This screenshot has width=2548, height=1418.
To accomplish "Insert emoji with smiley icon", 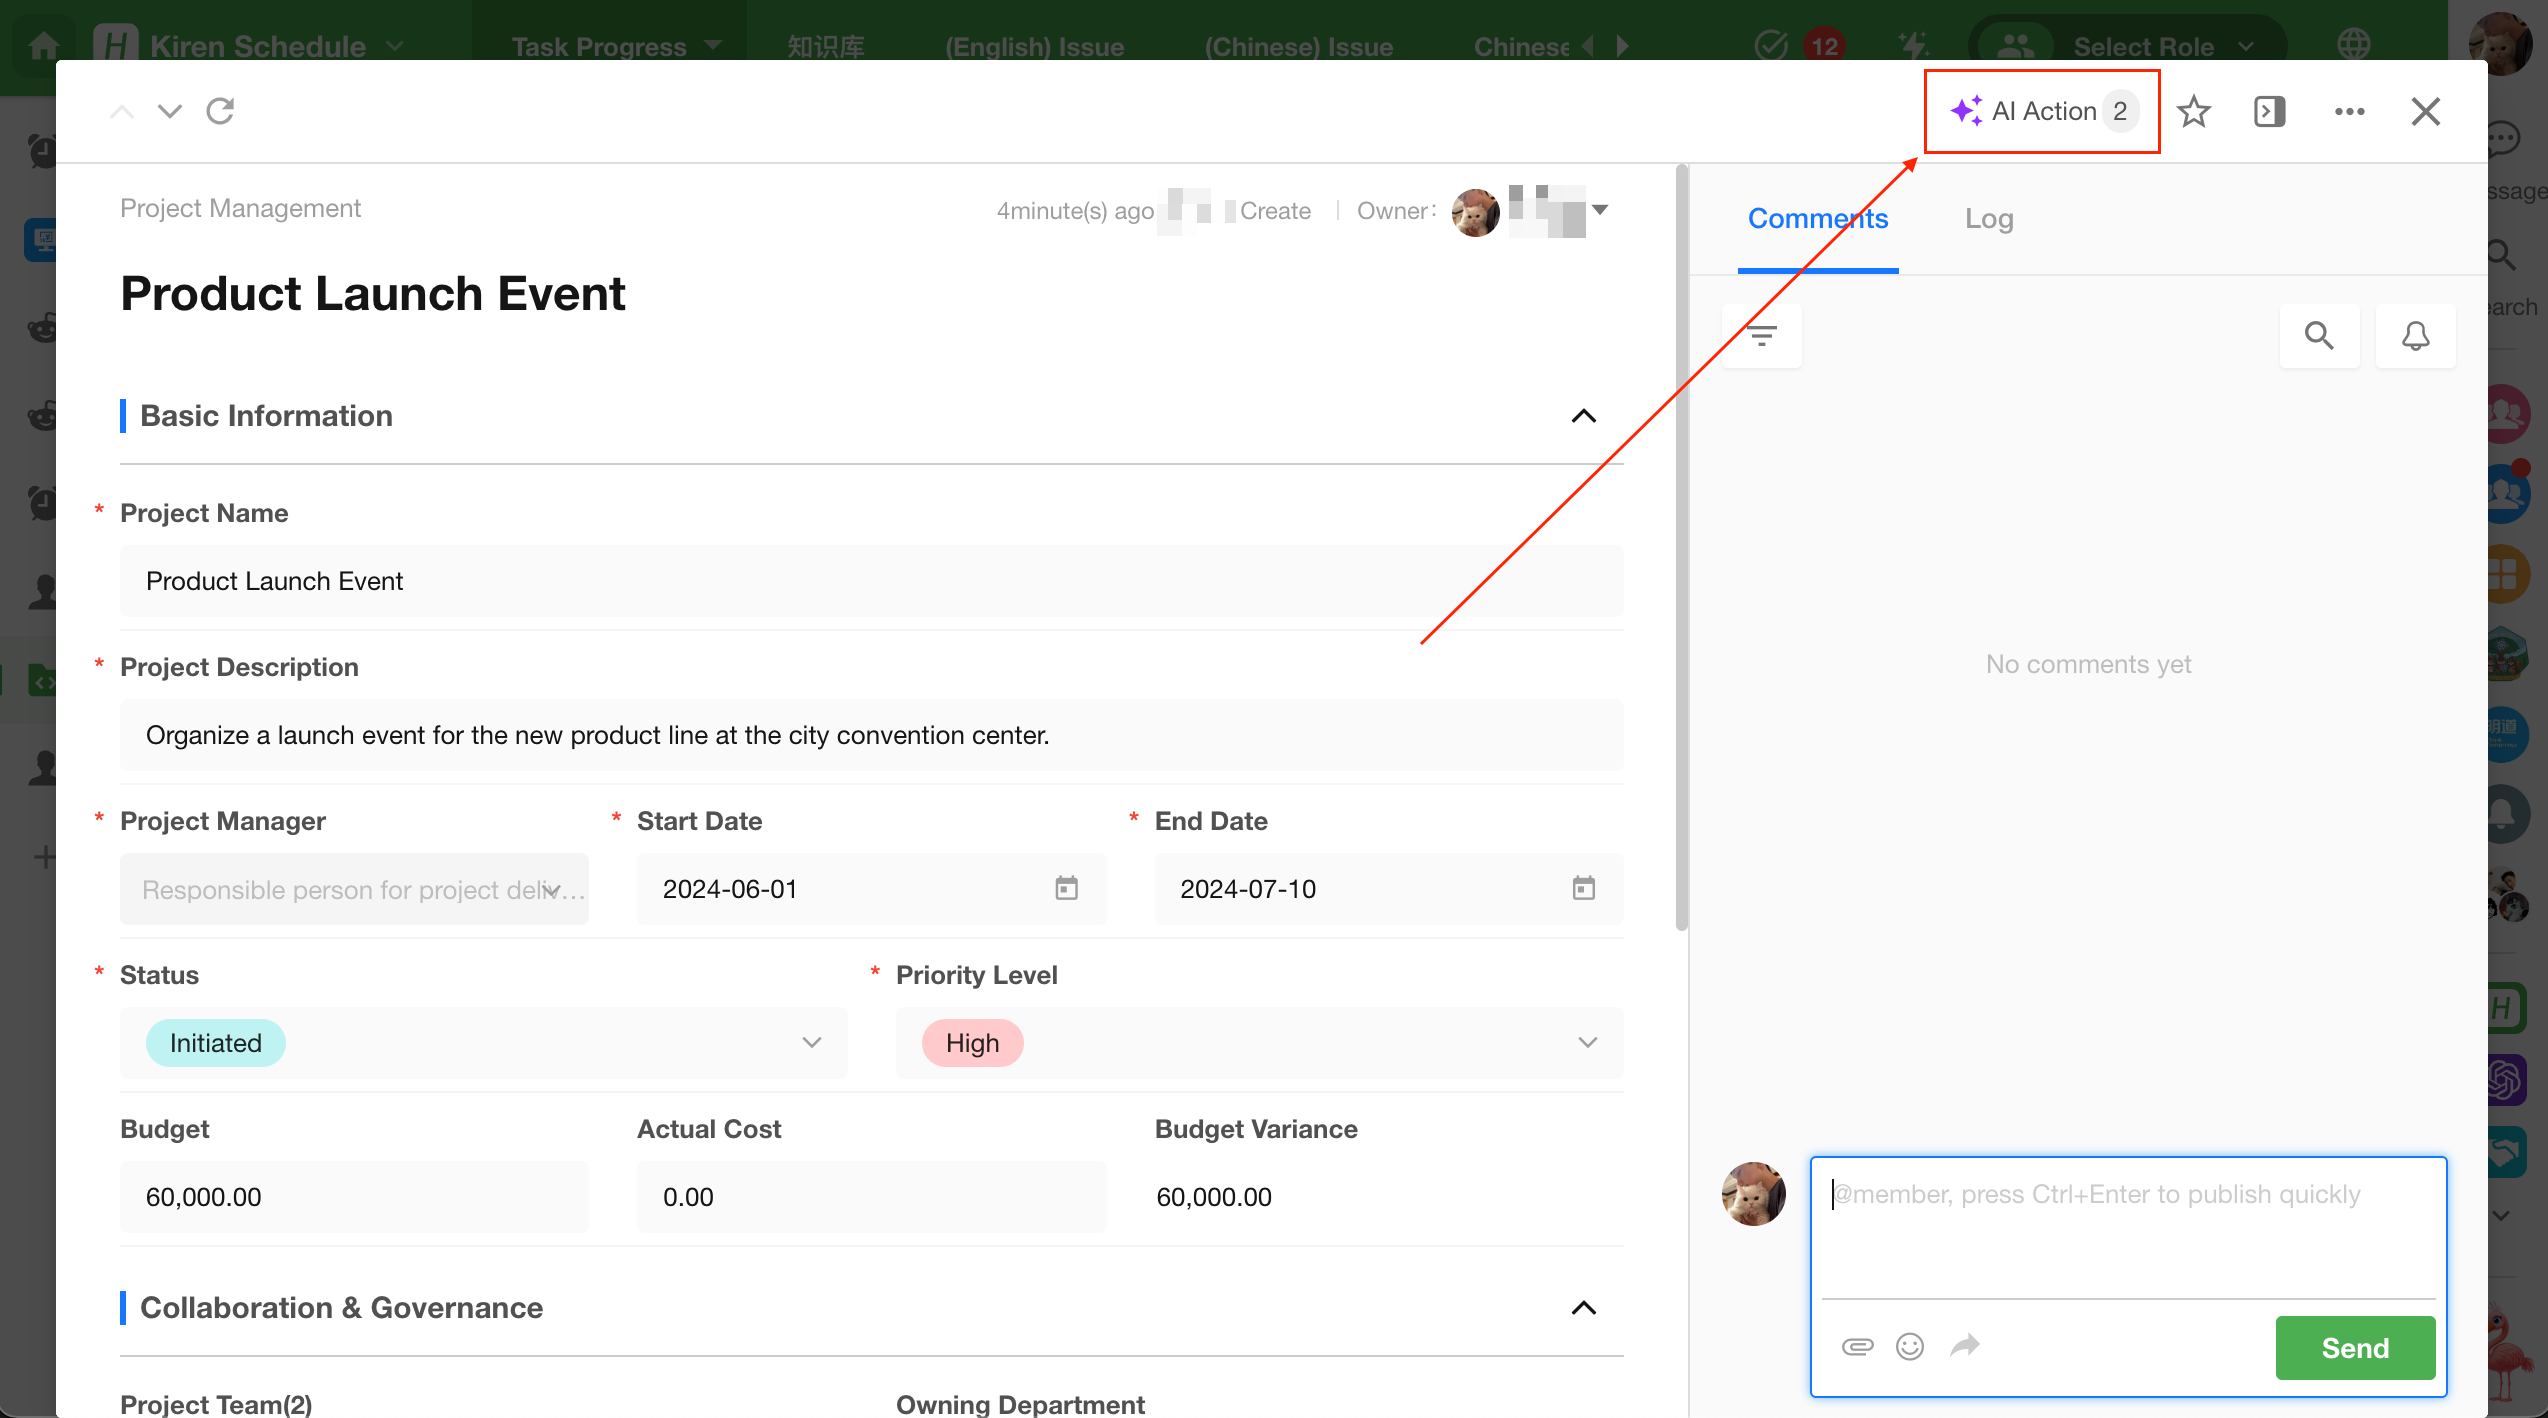I will tap(1910, 1346).
